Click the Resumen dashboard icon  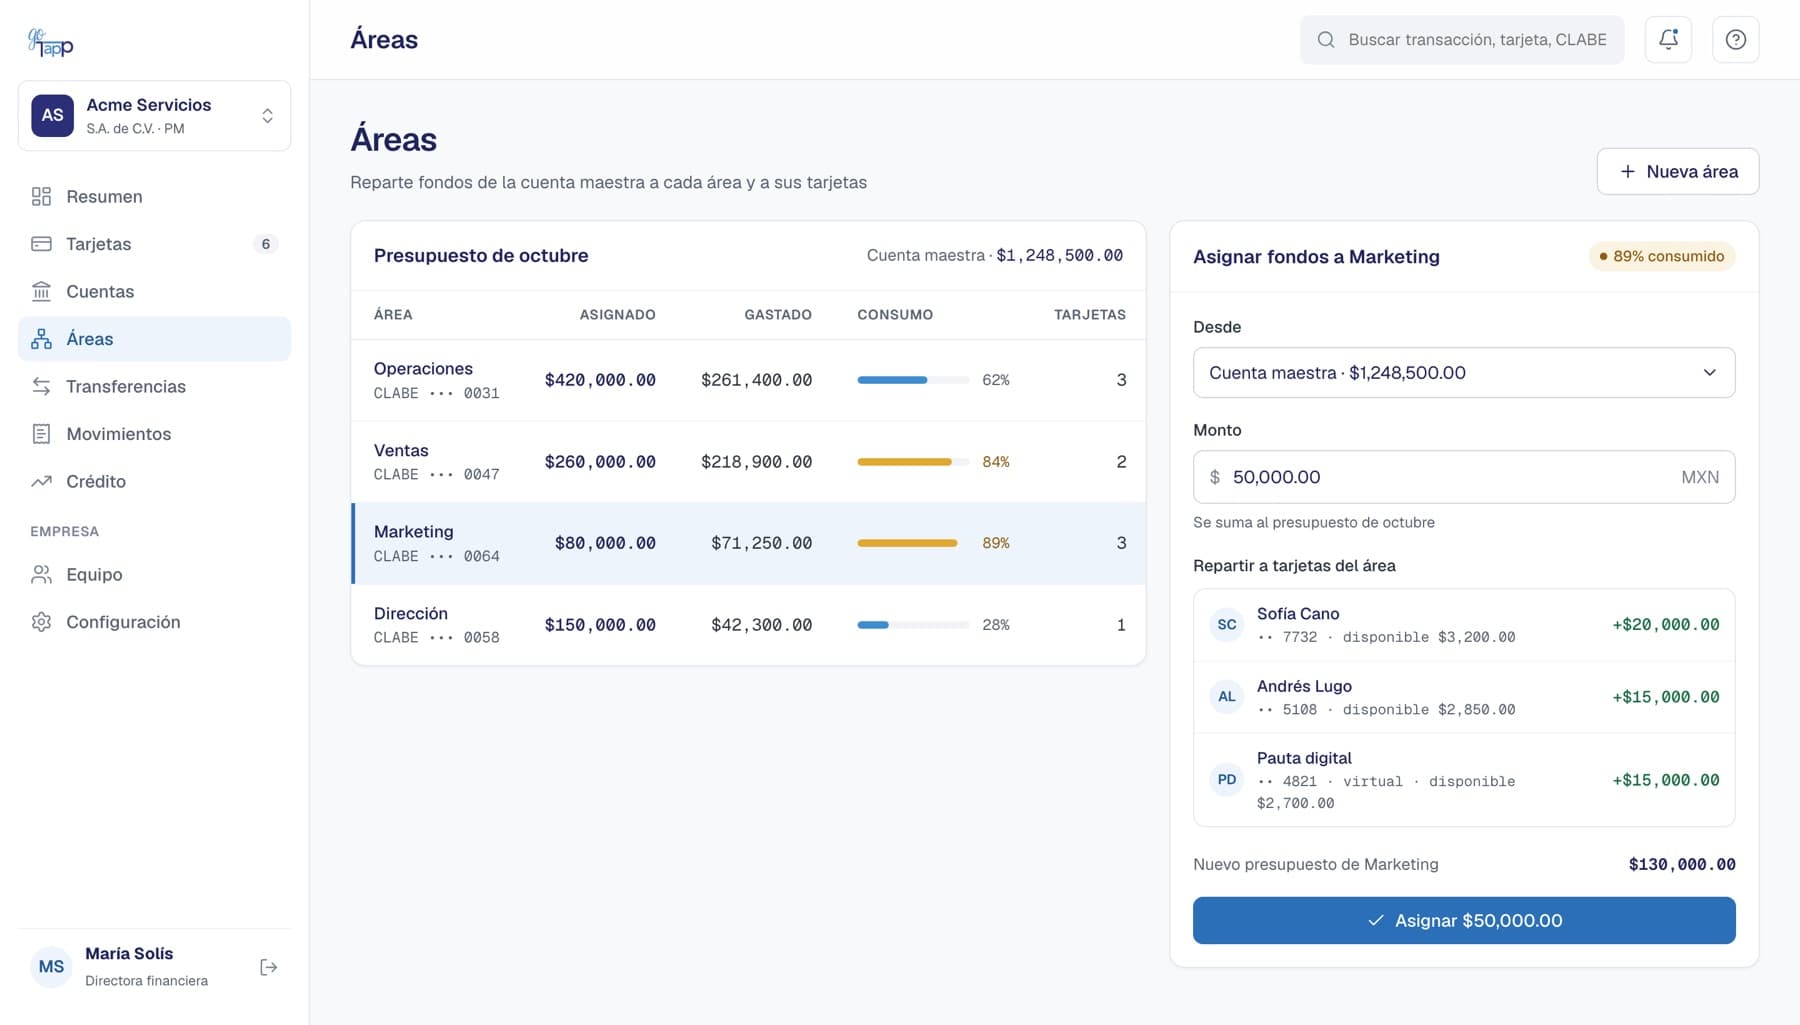point(41,196)
